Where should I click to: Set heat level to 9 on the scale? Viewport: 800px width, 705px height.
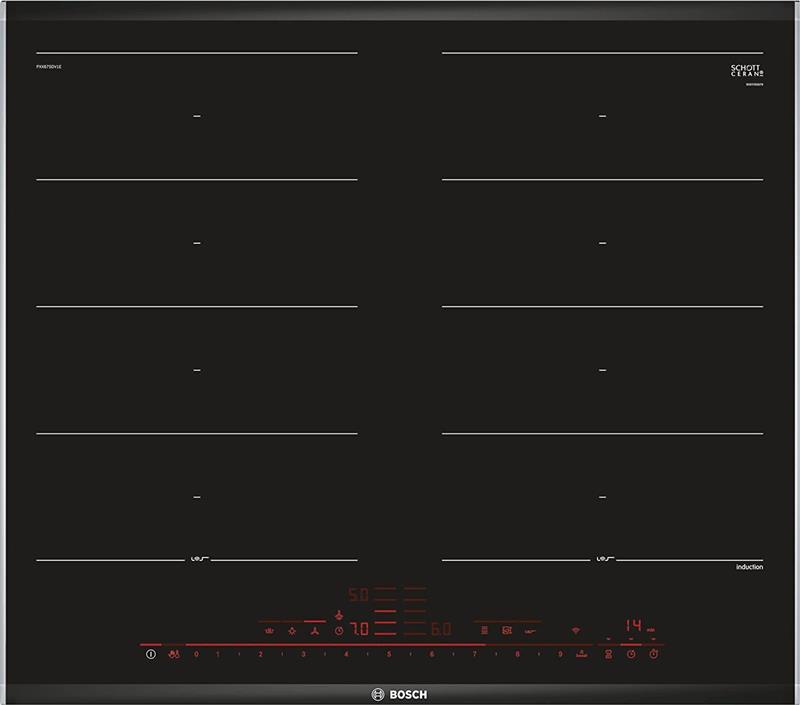[560, 654]
